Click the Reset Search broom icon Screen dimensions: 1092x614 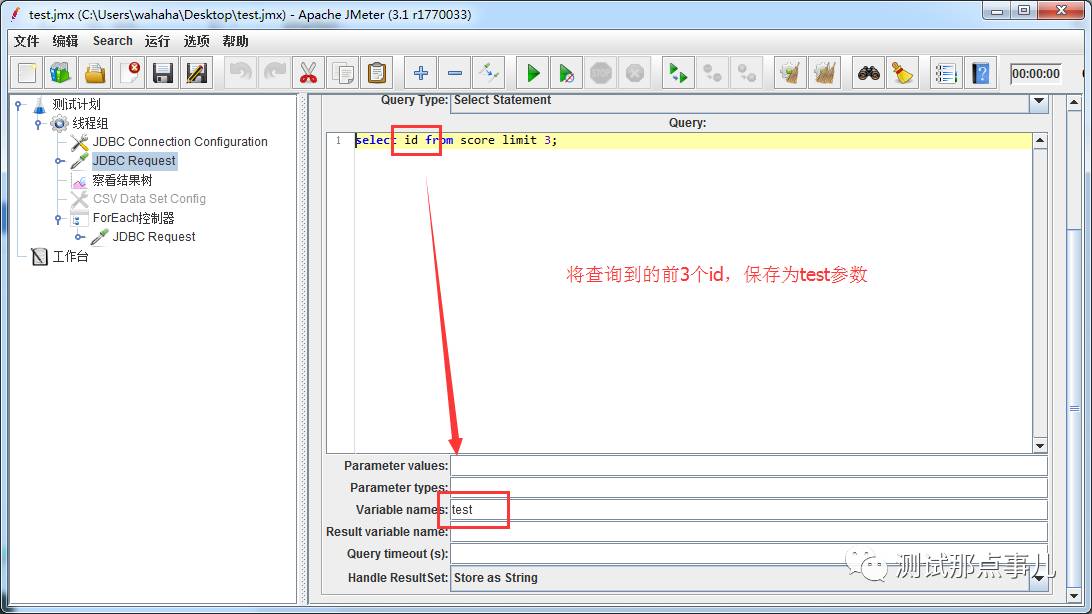(903, 72)
